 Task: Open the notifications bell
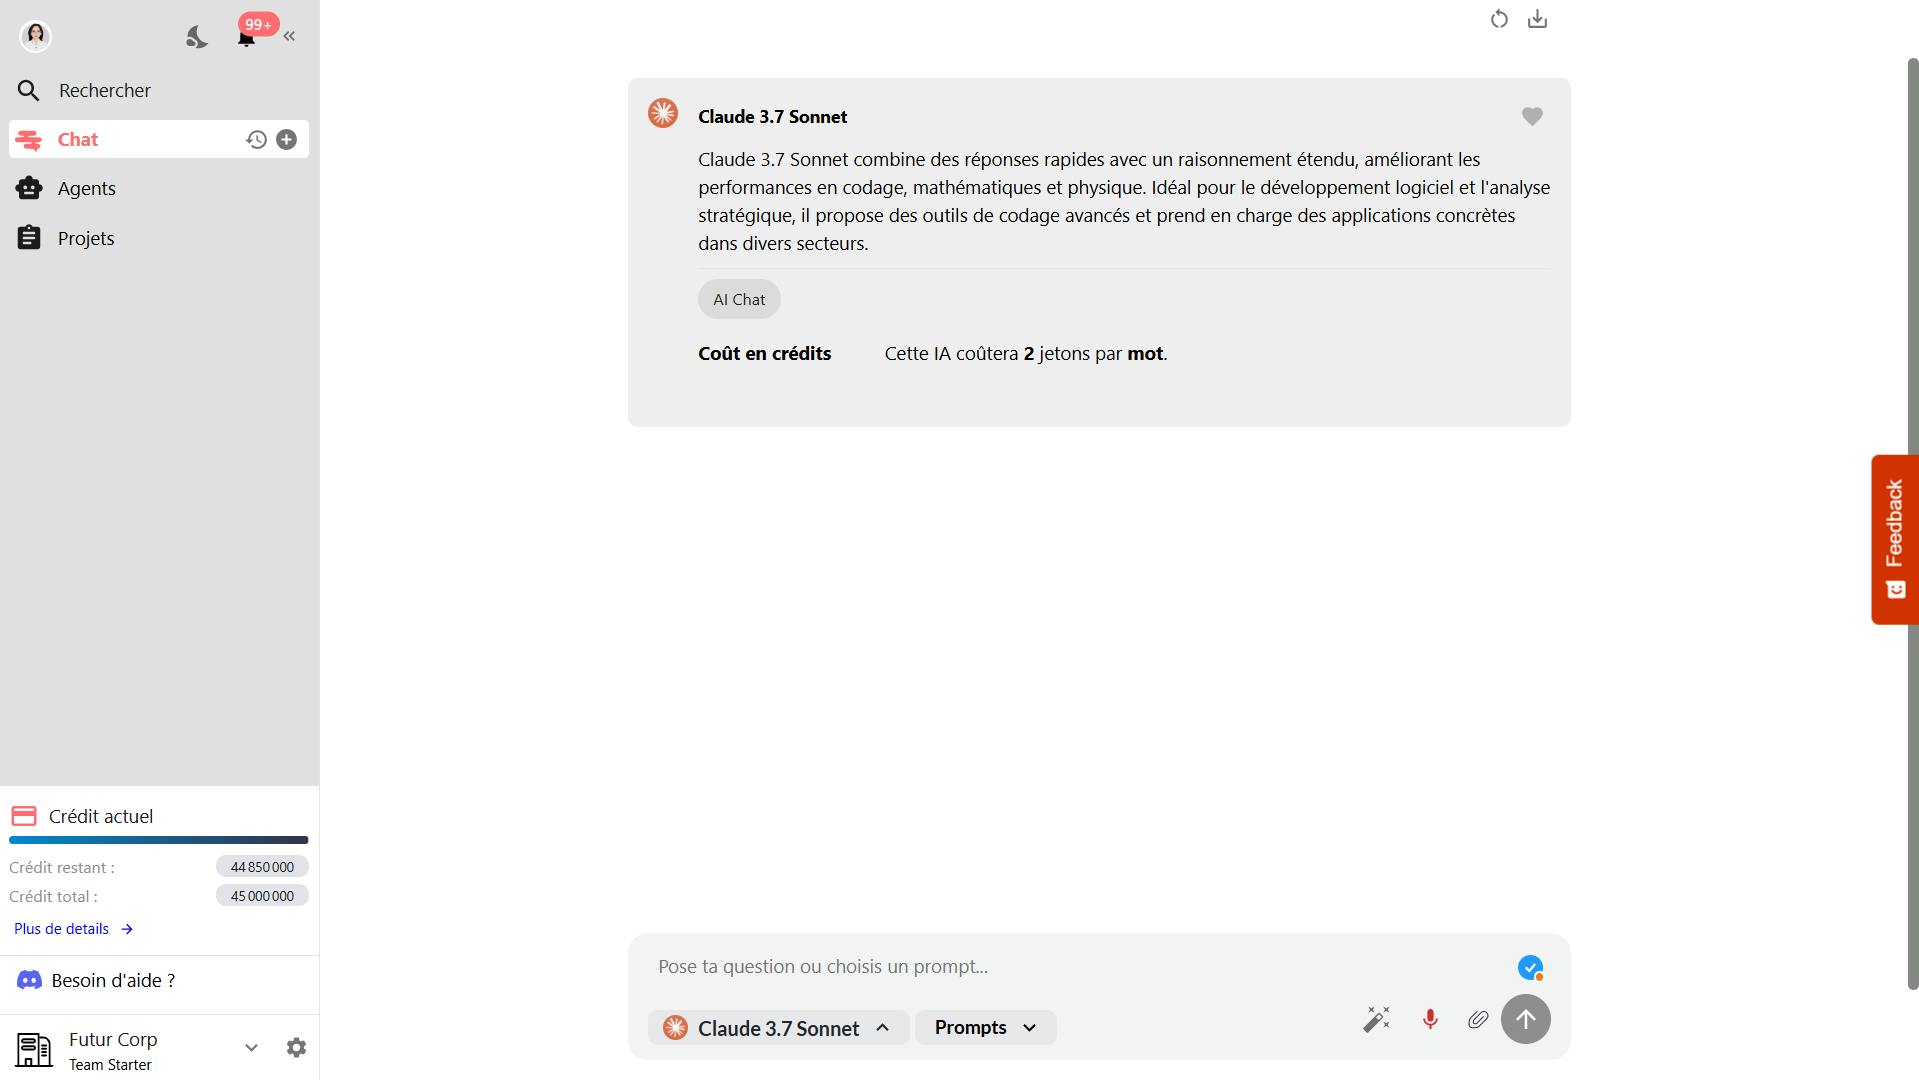click(246, 37)
